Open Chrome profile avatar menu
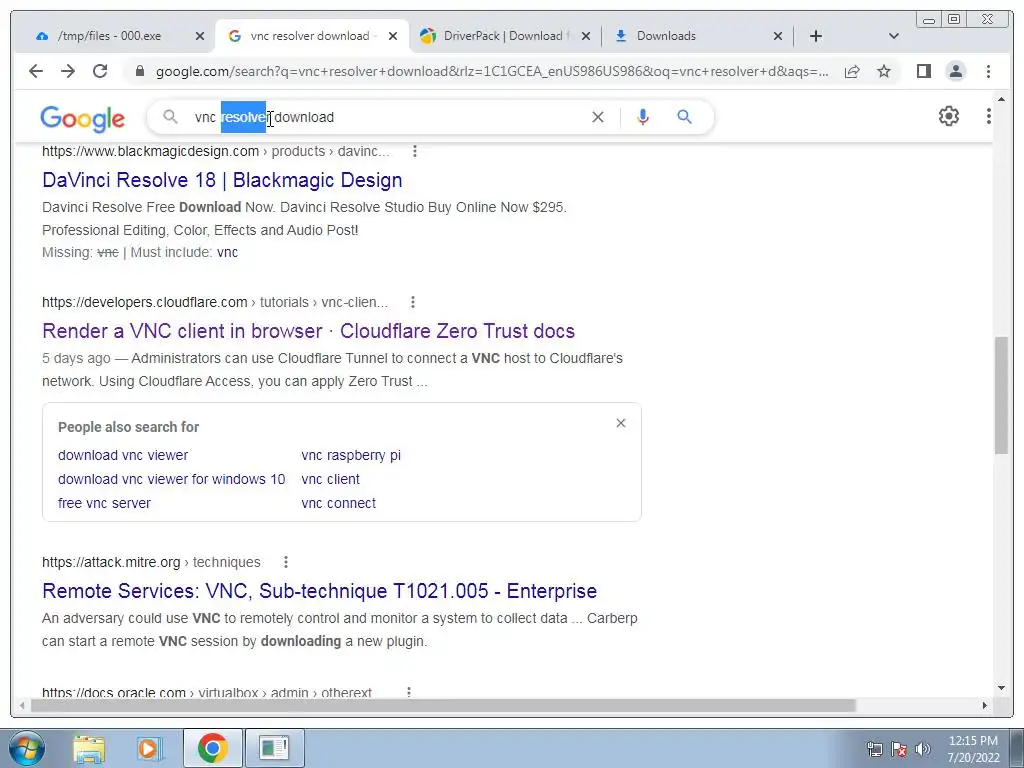 (x=955, y=71)
